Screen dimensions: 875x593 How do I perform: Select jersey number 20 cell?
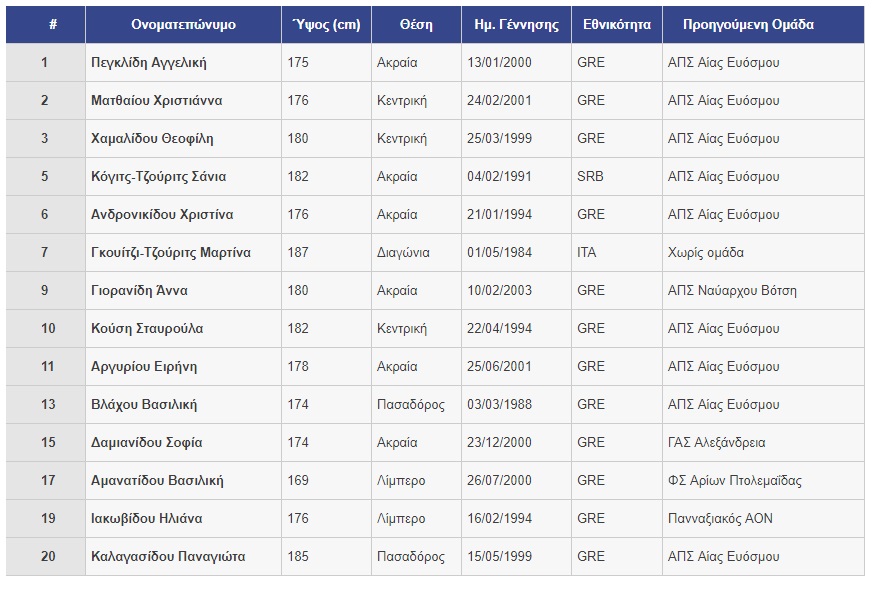pyautogui.click(x=45, y=557)
